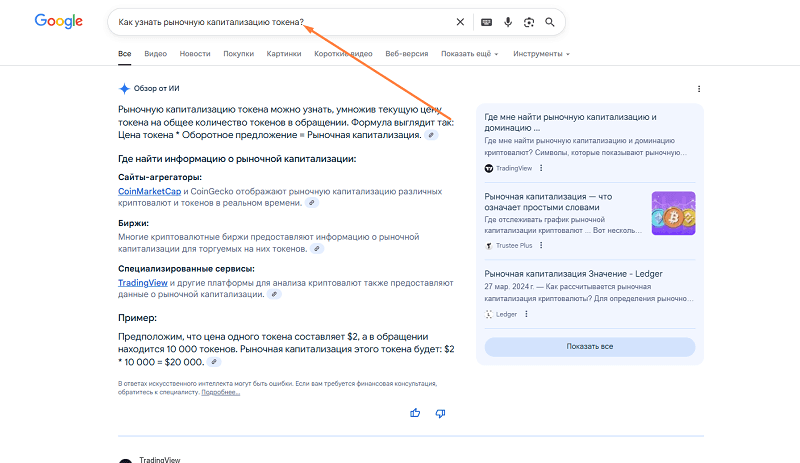Open the 'Подробнее...' disclaimer link

[x=220, y=392]
